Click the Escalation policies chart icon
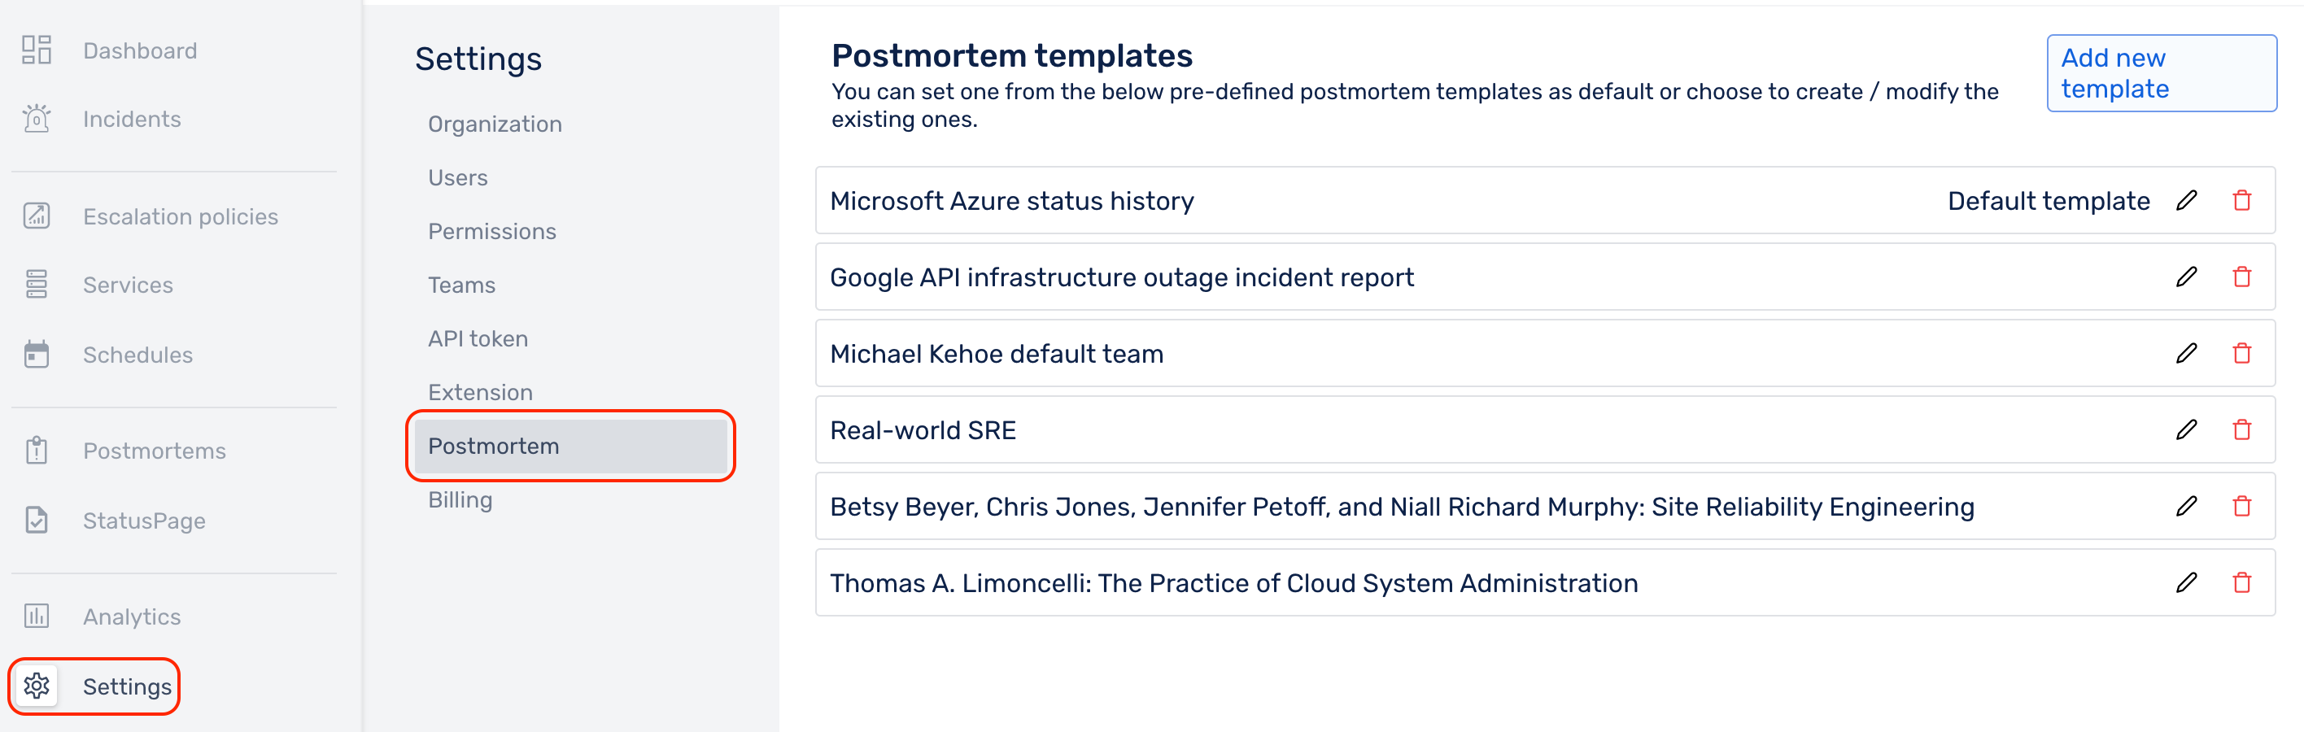The image size is (2304, 732). [x=37, y=216]
